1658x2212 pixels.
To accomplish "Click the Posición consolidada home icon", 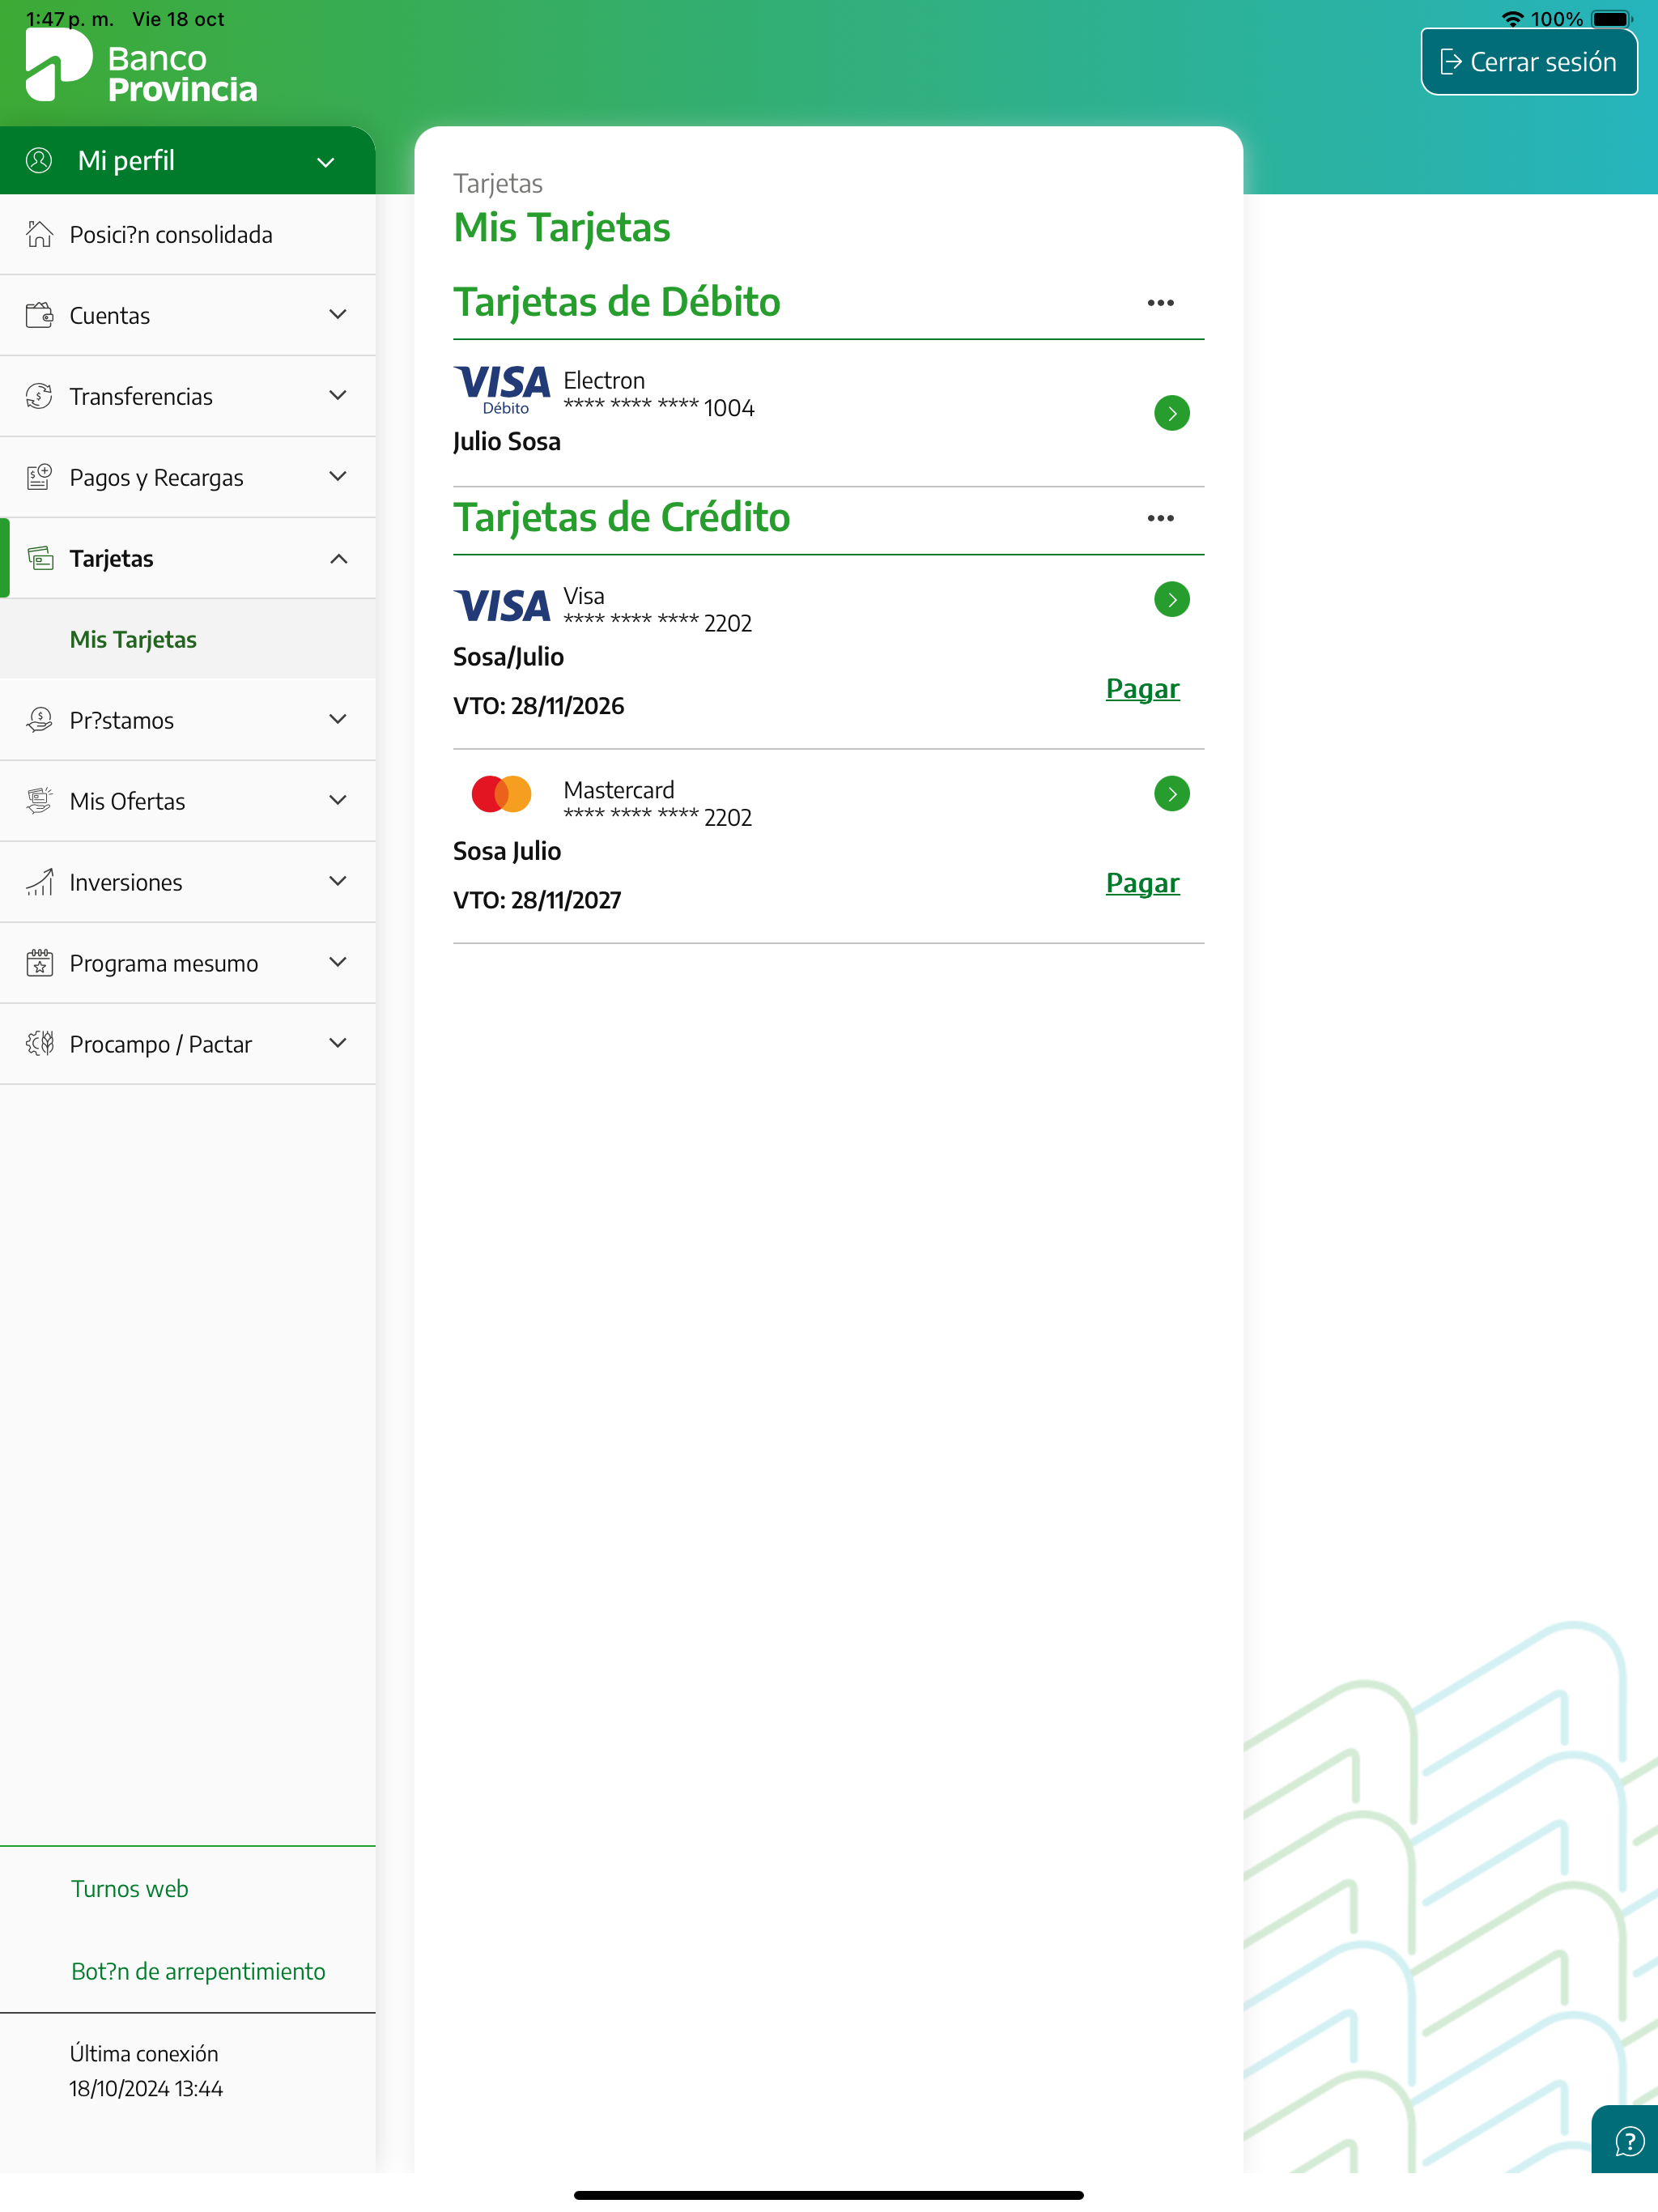I will (x=39, y=234).
